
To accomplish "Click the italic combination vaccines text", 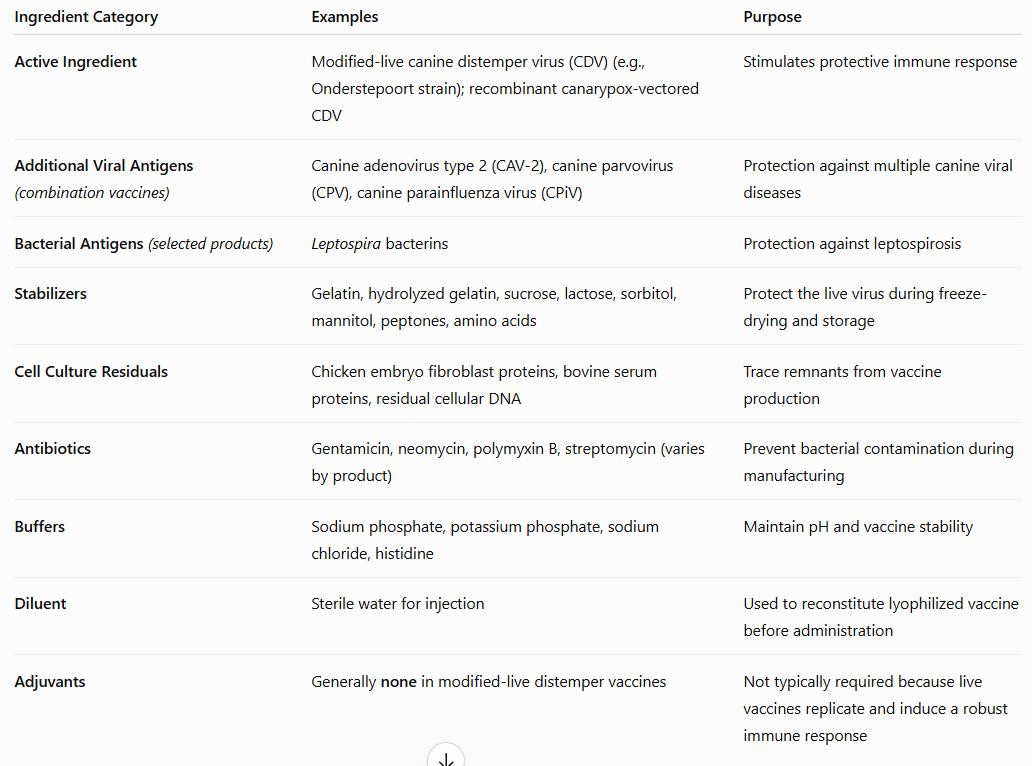I will point(92,193).
